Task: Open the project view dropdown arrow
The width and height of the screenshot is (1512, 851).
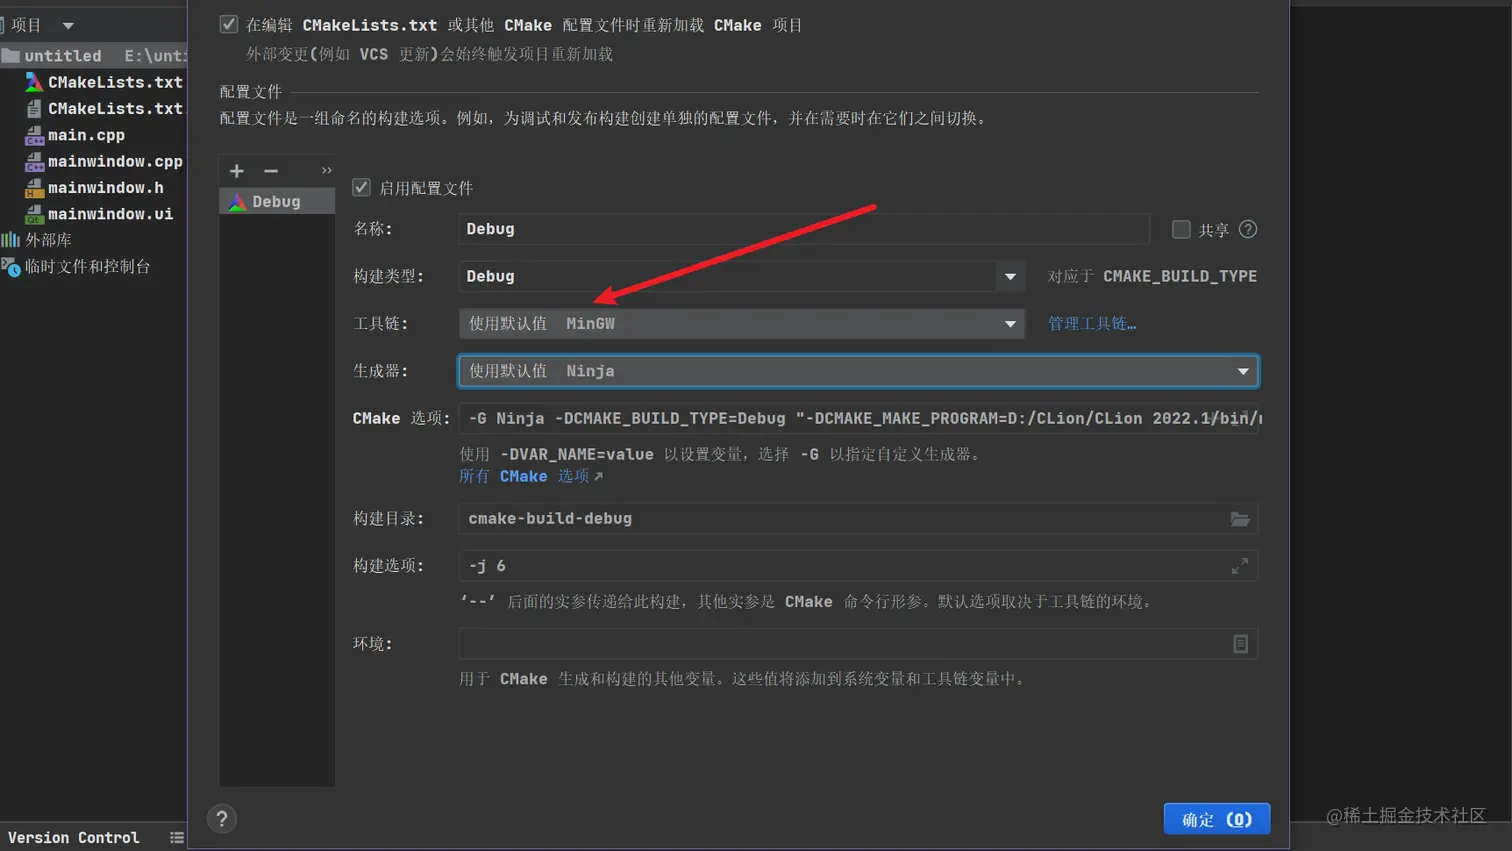Action: pos(68,25)
